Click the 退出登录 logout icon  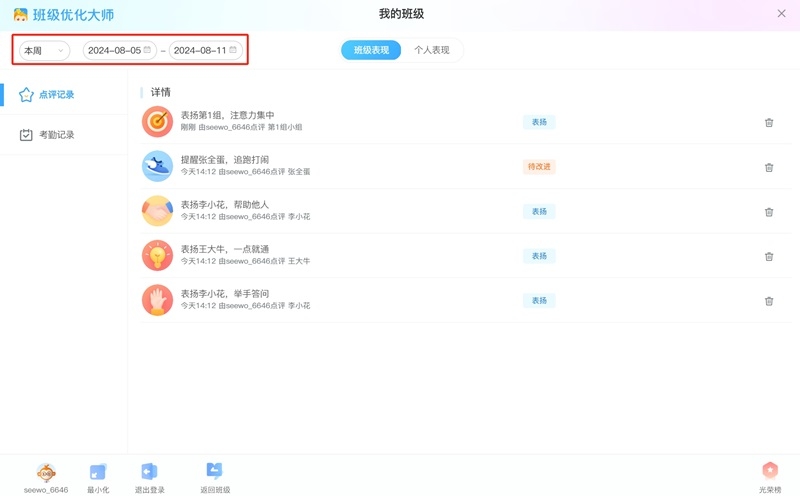point(149,472)
